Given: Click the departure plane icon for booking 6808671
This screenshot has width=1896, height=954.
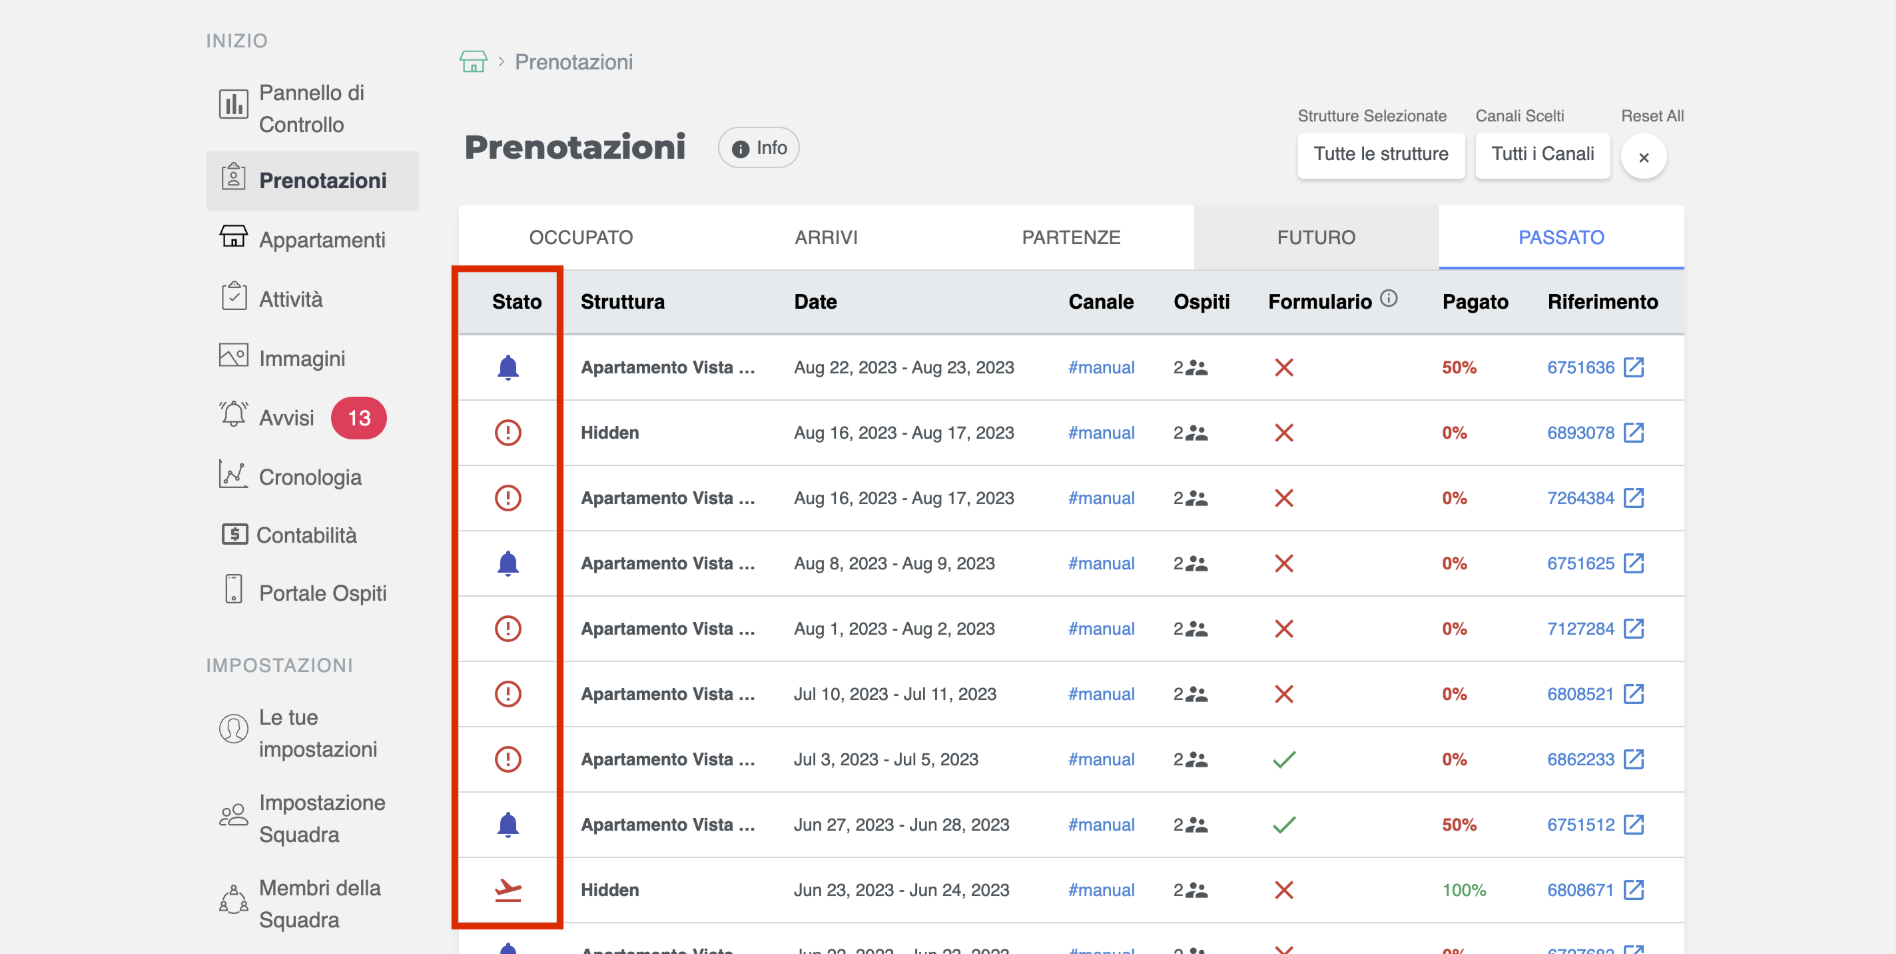Looking at the screenshot, I should coord(508,890).
